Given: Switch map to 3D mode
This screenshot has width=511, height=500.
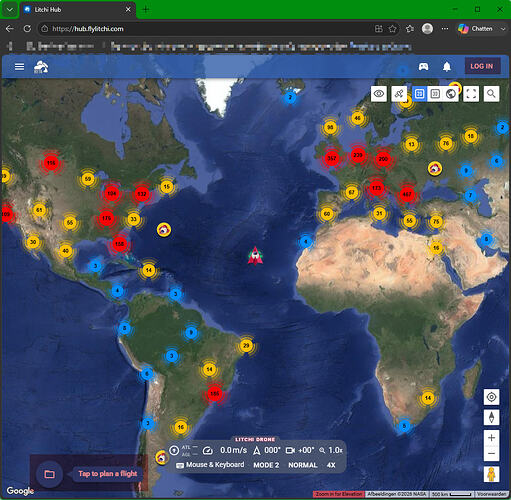Looking at the screenshot, I should 435,94.
